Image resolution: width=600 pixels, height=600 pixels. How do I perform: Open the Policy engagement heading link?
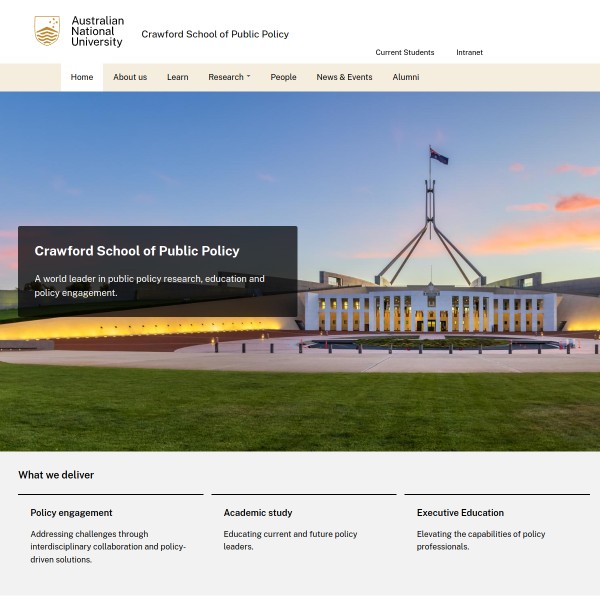coord(71,513)
